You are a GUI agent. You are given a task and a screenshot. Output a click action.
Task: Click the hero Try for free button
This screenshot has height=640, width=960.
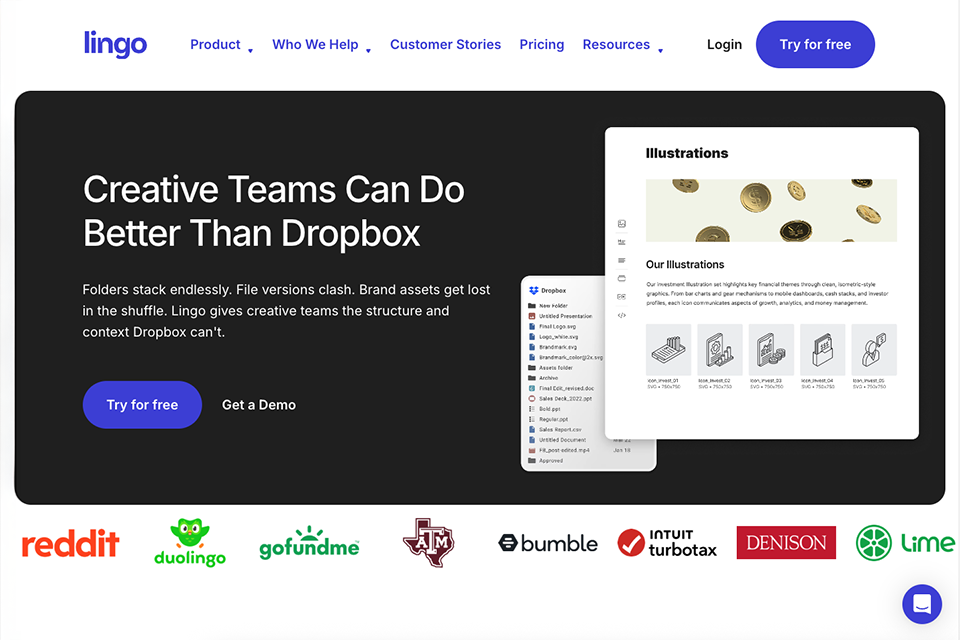(x=142, y=405)
